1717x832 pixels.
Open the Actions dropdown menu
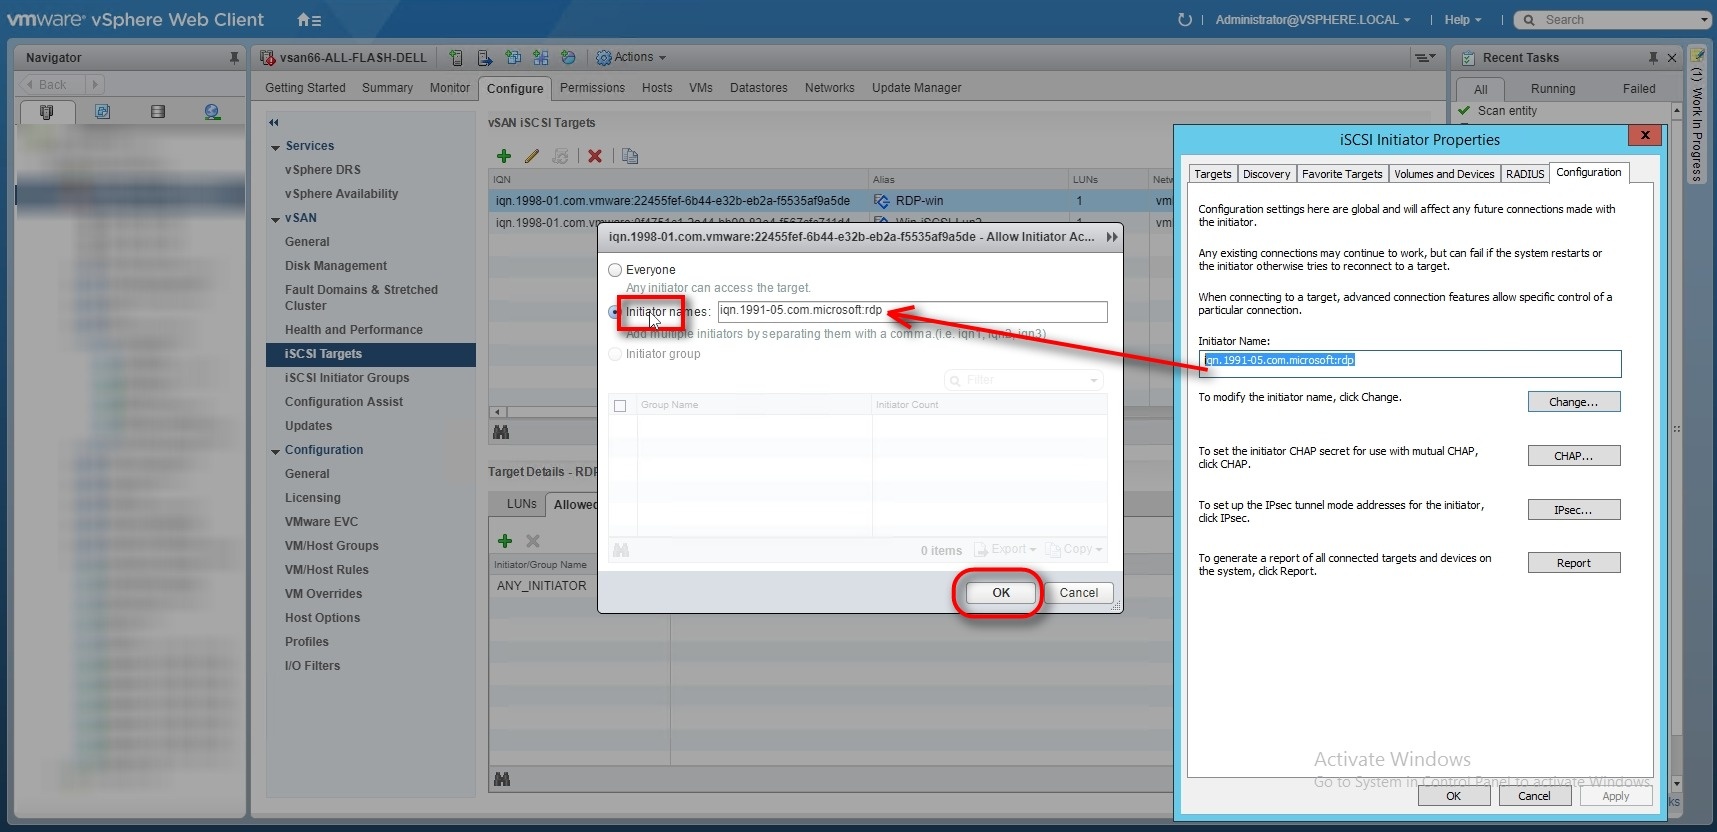coord(631,58)
